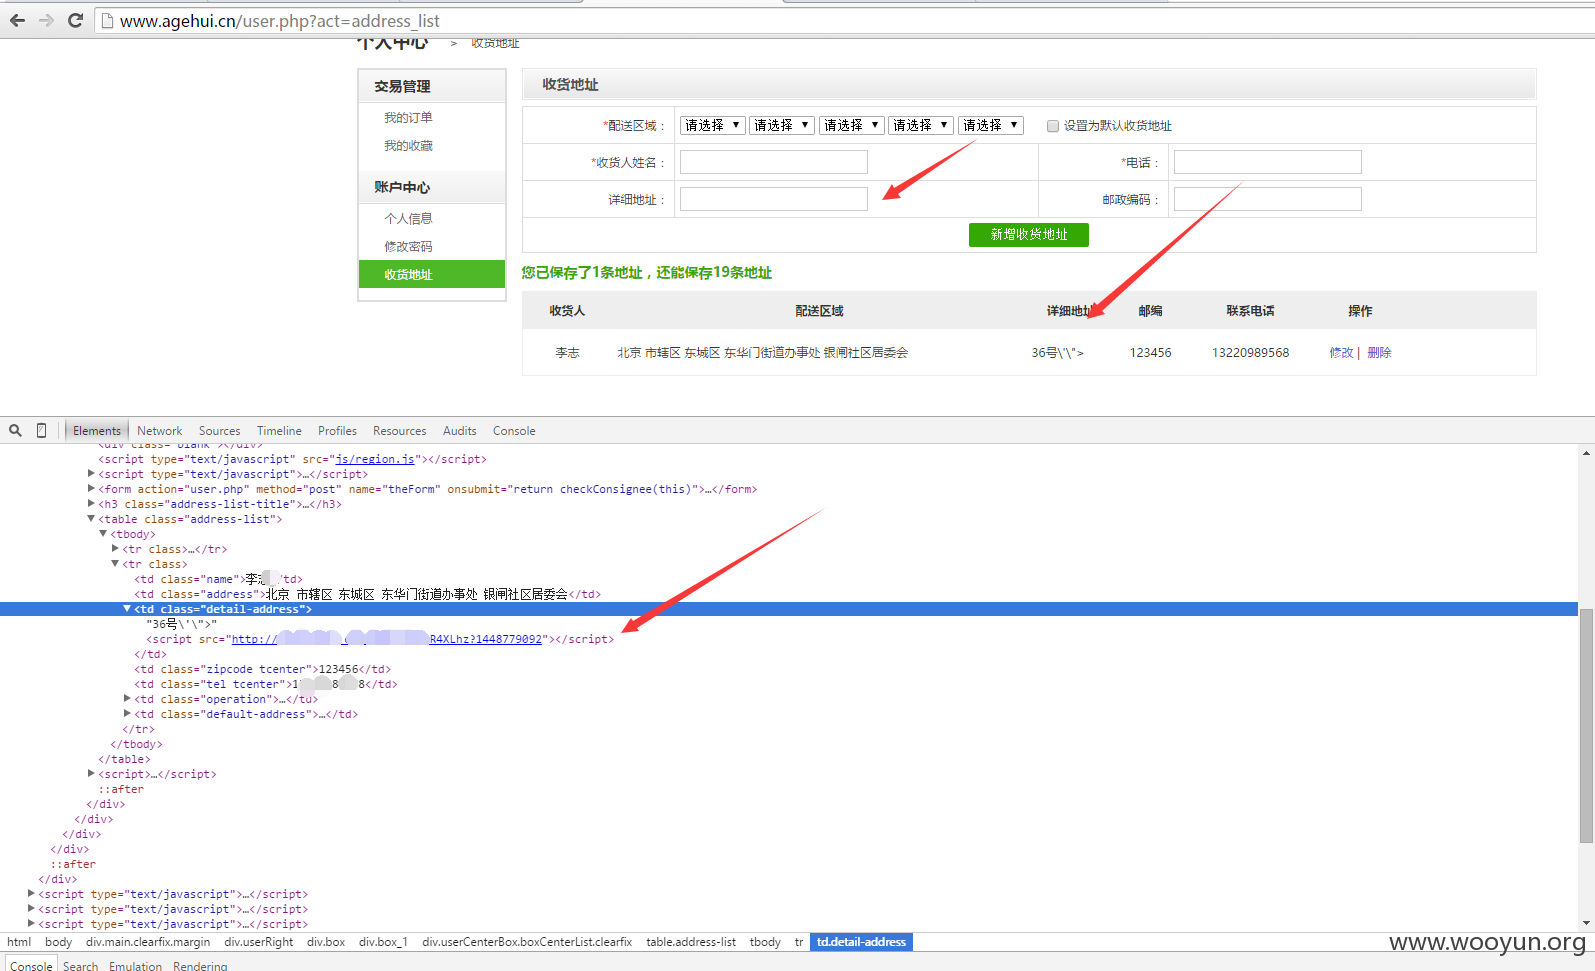Click detail address cell 36号\'\">
The height and width of the screenshot is (971, 1595).
pos(1058,353)
